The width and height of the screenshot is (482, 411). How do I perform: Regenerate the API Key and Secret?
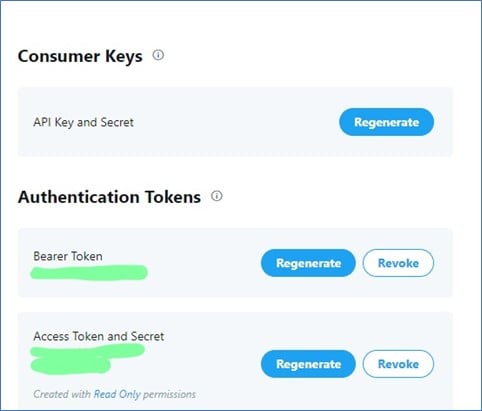pyautogui.click(x=386, y=122)
